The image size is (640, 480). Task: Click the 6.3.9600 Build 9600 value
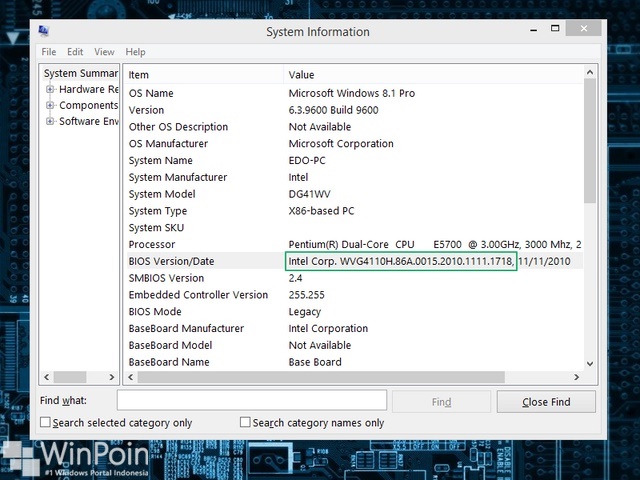(x=333, y=110)
